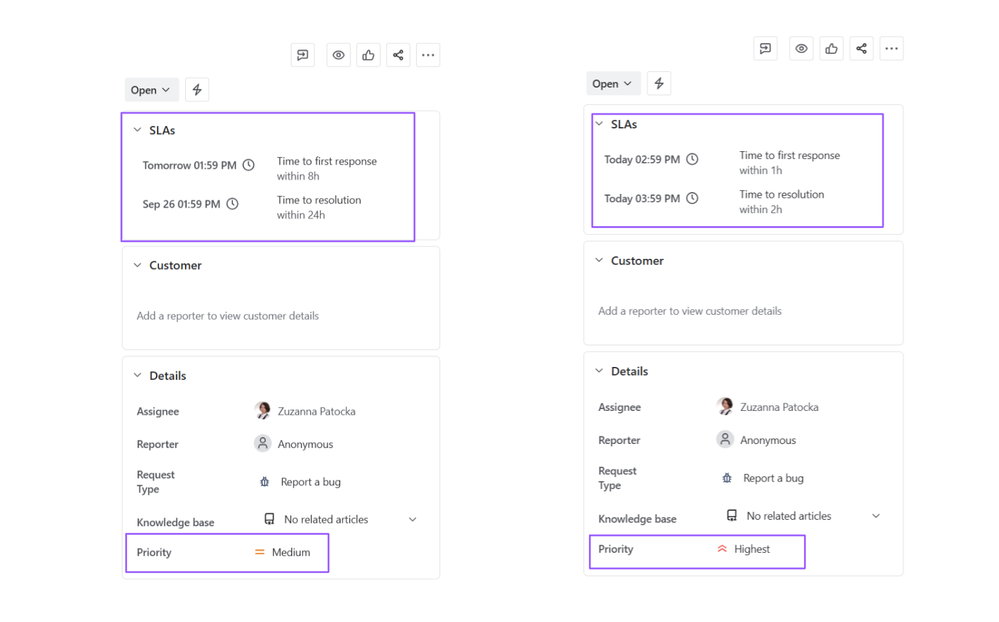Click the Highest priority icon
This screenshot has width=999, height=622.
pos(722,549)
